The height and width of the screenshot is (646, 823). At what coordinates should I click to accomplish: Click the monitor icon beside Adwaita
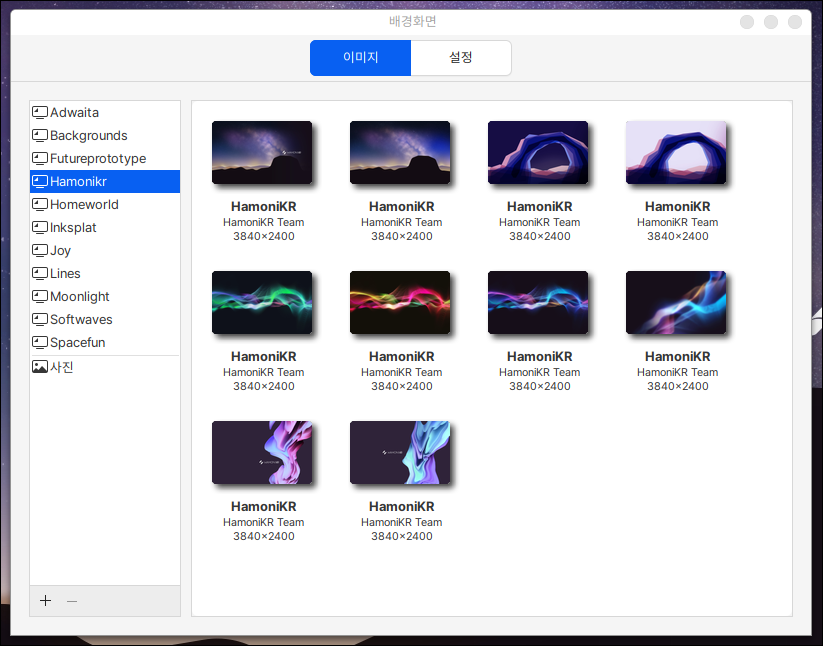40,113
